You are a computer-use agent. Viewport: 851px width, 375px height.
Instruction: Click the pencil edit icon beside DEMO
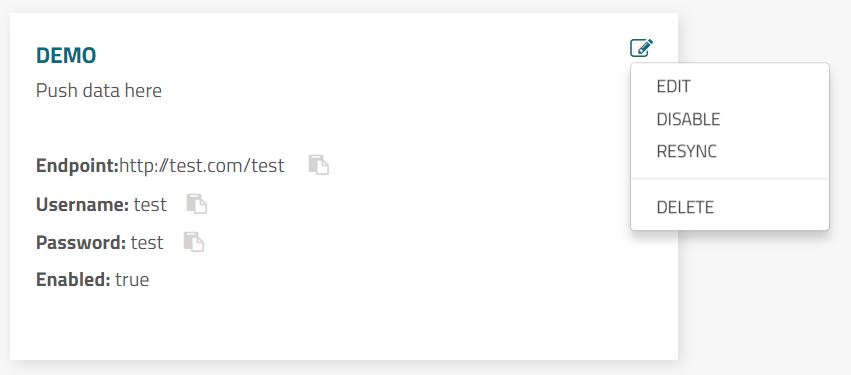642,48
